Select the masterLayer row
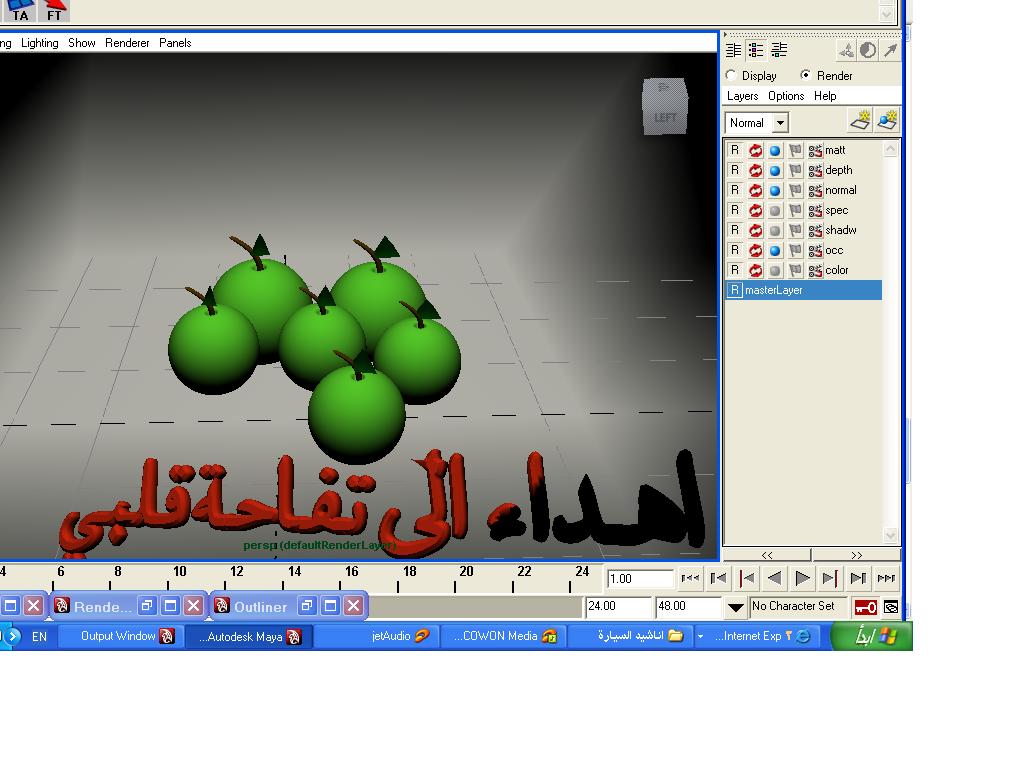 click(804, 290)
